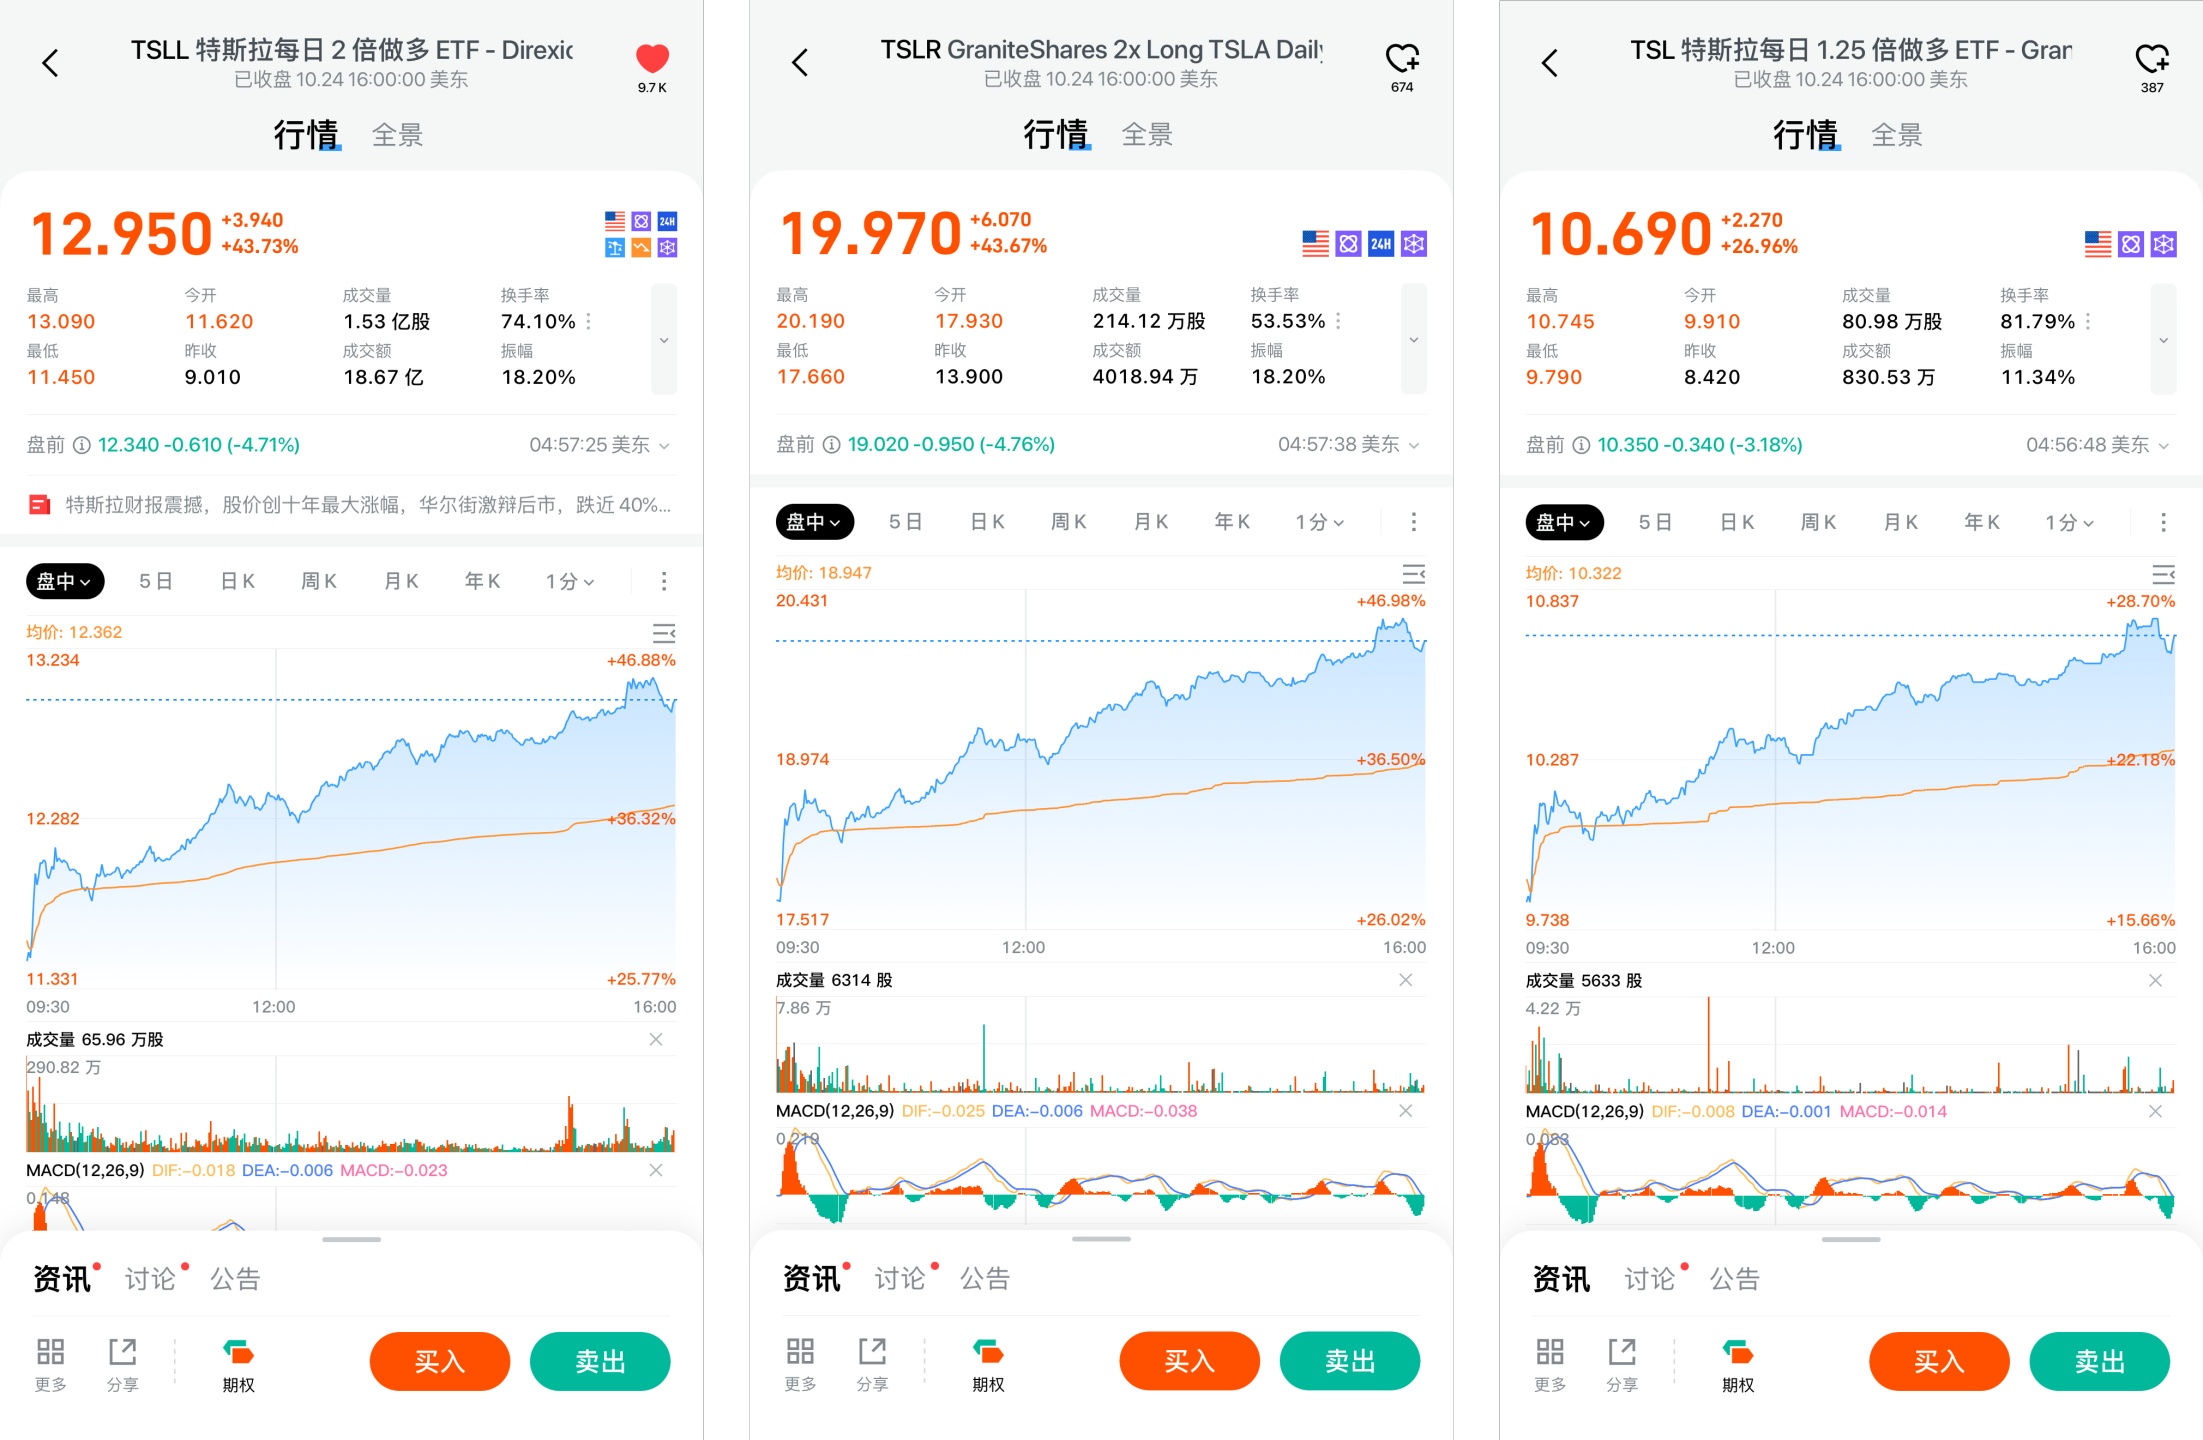Open three-dot chart menu in the TSLL panel
The width and height of the screenshot is (2203, 1440).
[664, 581]
